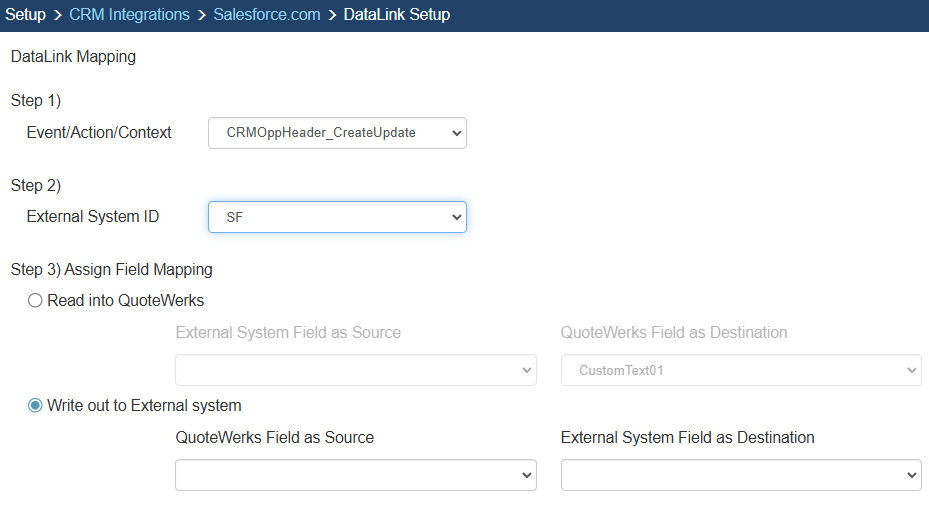Click the QuoteWerks Field as Source label
Image resolution: width=929 pixels, height=522 pixels.
274,437
